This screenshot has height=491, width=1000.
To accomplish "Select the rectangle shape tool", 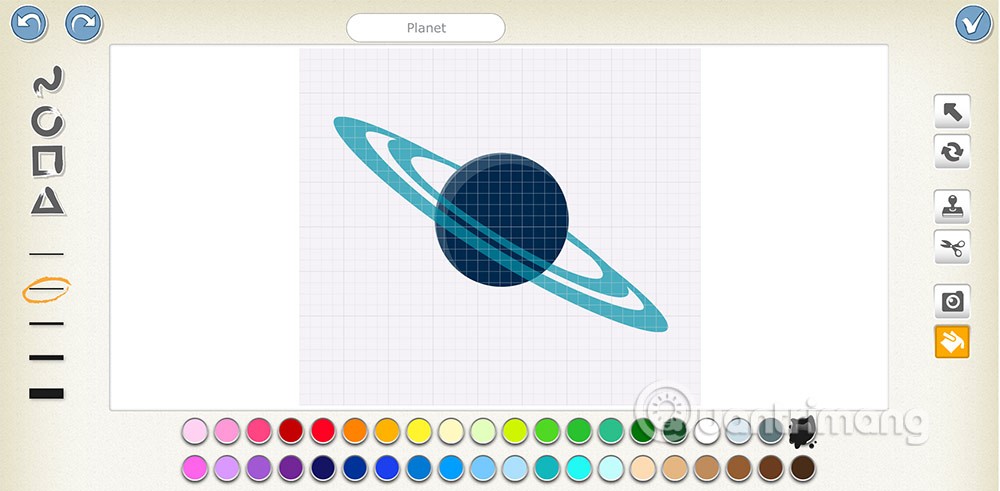I will tap(48, 161).
